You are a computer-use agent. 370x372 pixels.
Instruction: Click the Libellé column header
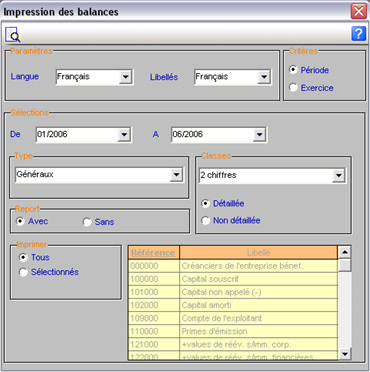point(259,253)
